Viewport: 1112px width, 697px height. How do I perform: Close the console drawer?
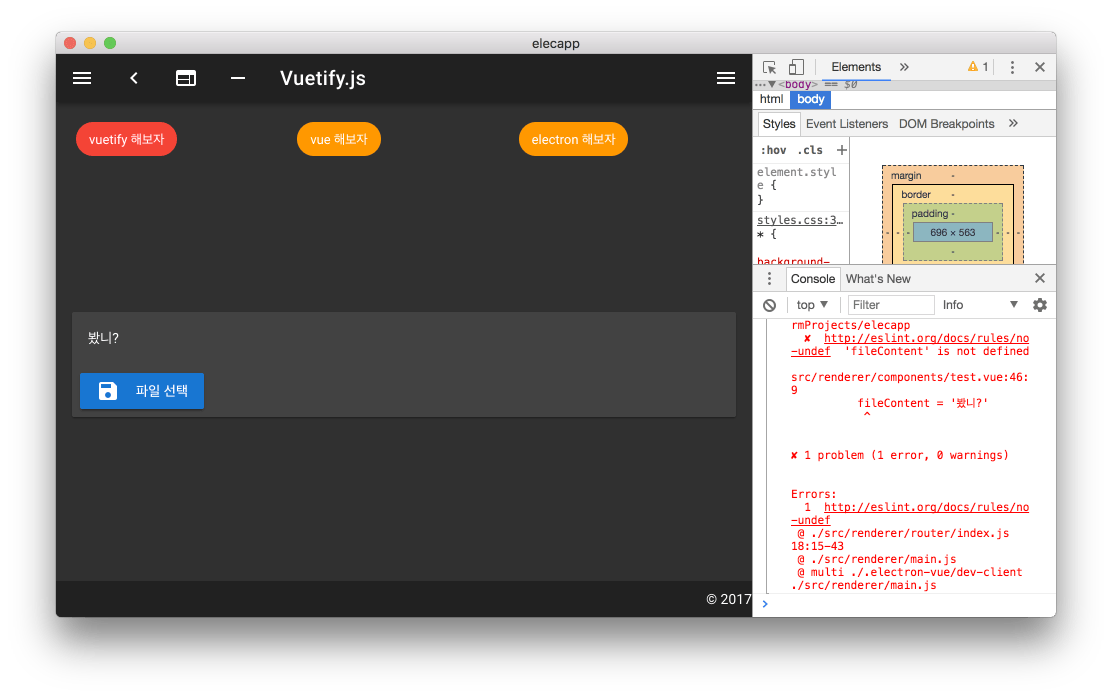(1040, 278)
